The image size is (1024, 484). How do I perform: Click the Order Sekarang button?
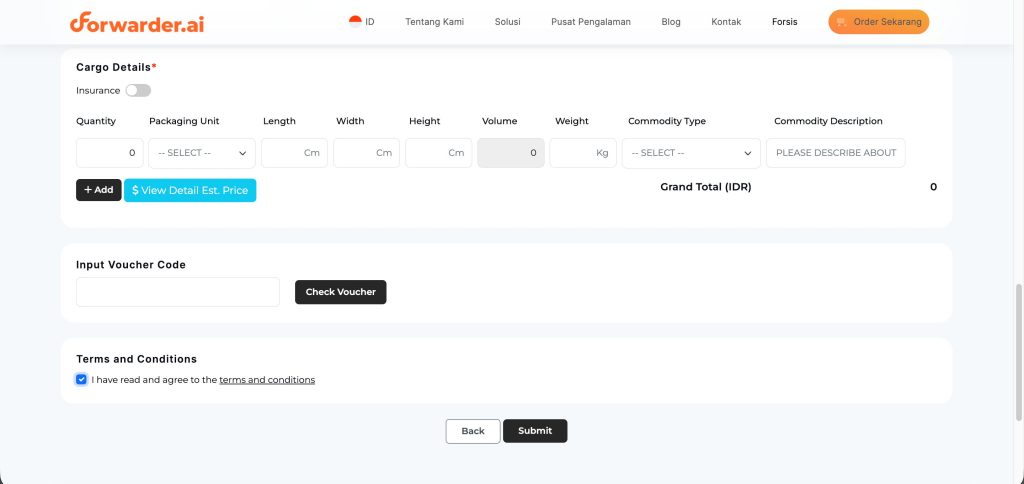pos(878,22)
